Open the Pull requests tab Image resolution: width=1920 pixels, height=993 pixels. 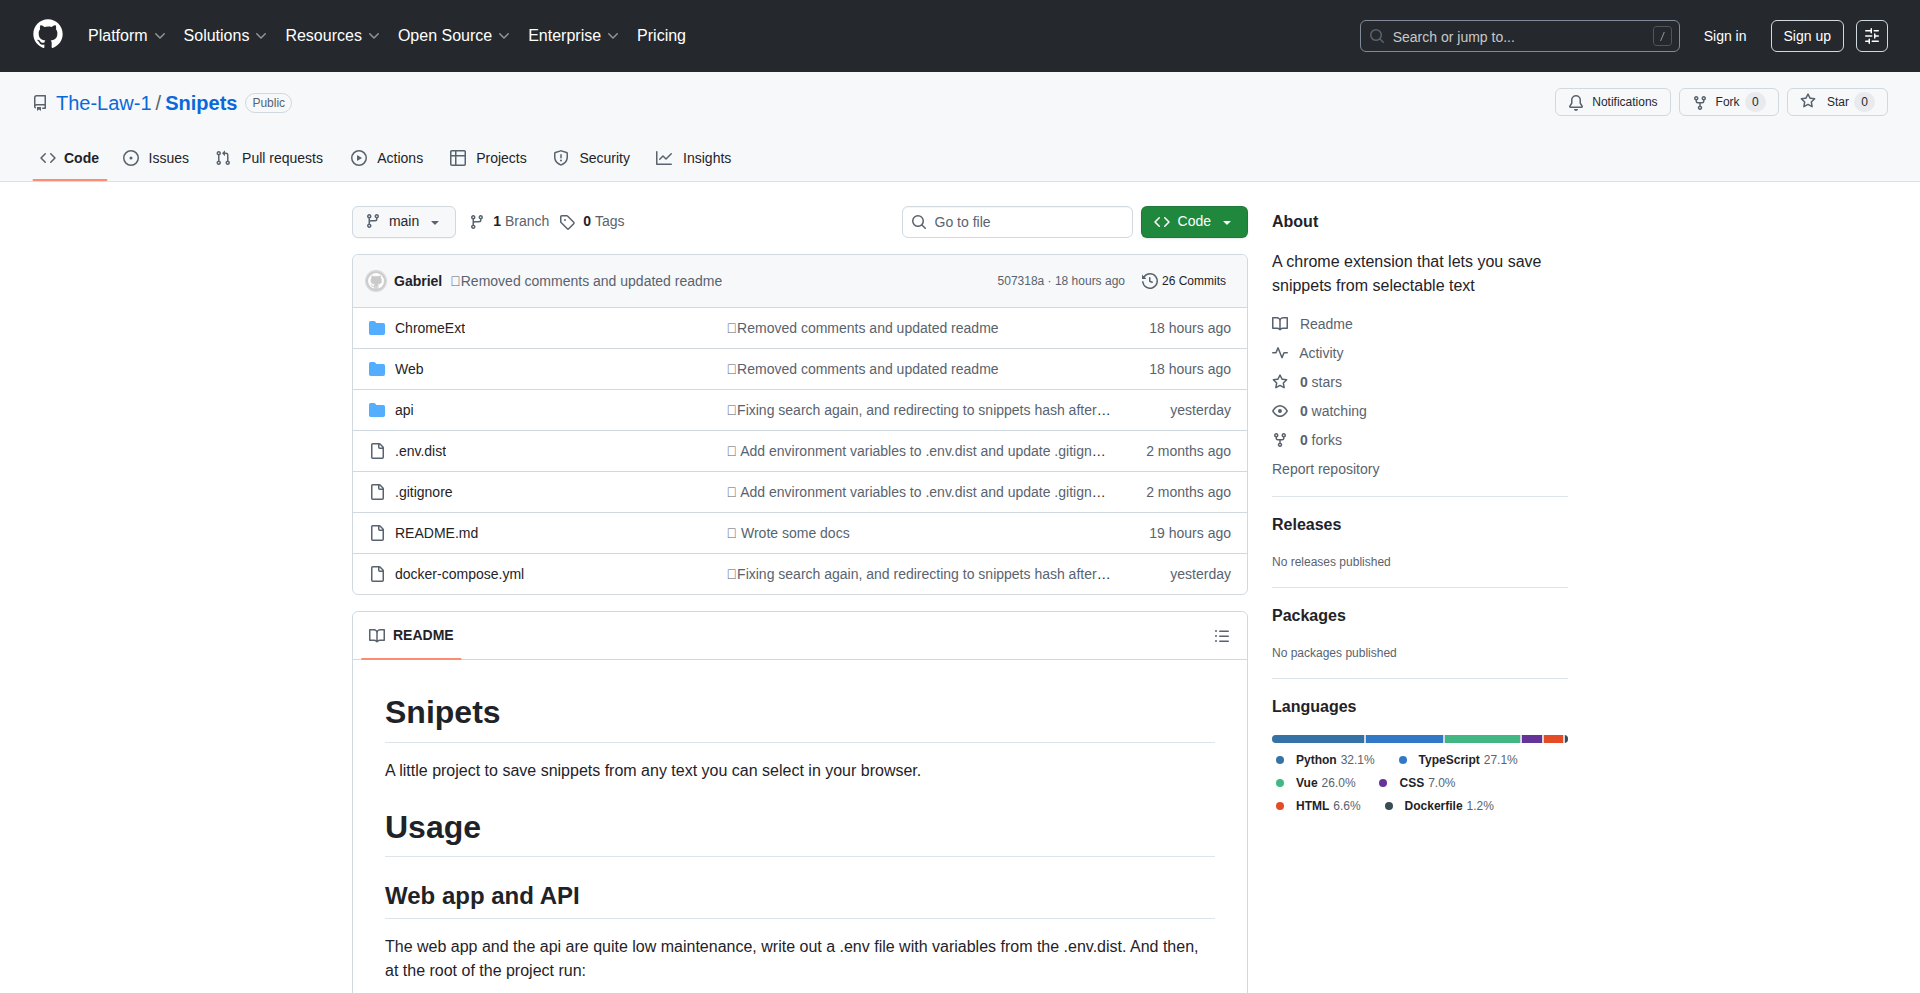point(269,158)
